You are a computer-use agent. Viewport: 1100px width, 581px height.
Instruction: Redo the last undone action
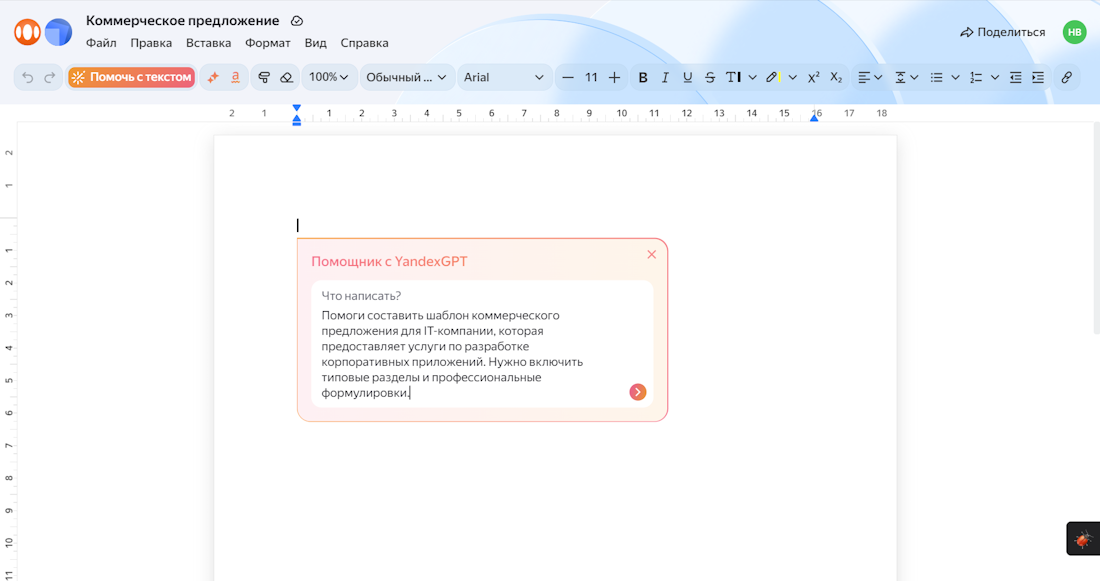(50, 77)
